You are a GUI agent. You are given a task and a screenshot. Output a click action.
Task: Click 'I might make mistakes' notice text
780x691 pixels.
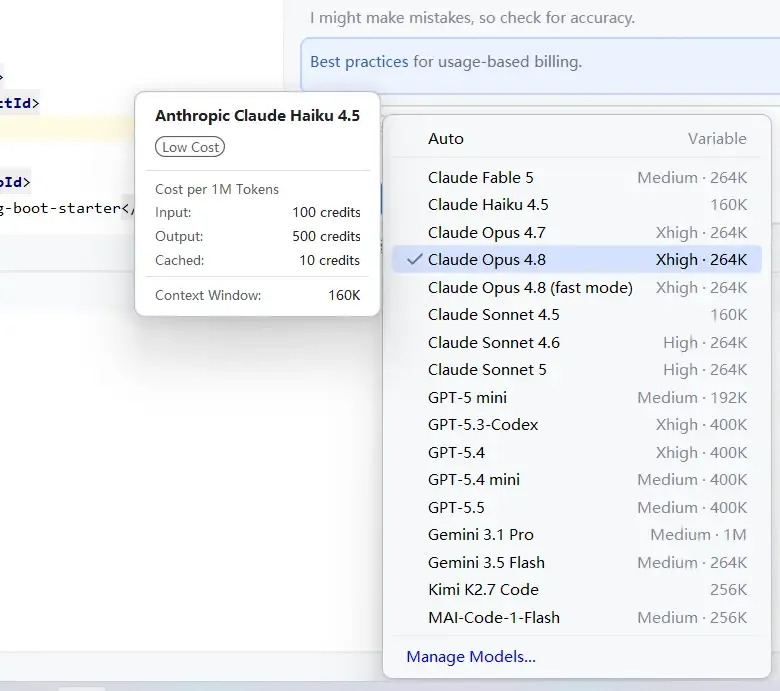[x=472, y=18]
